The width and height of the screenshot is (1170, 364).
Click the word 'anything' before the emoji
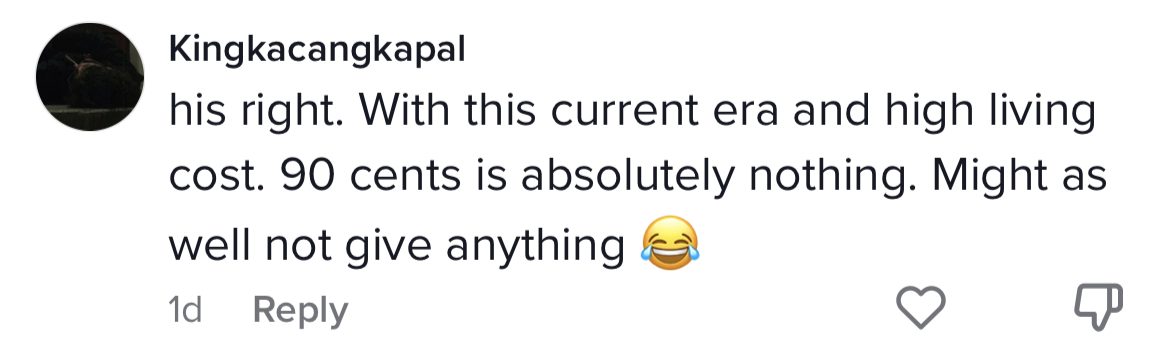[x=534, y=246]
